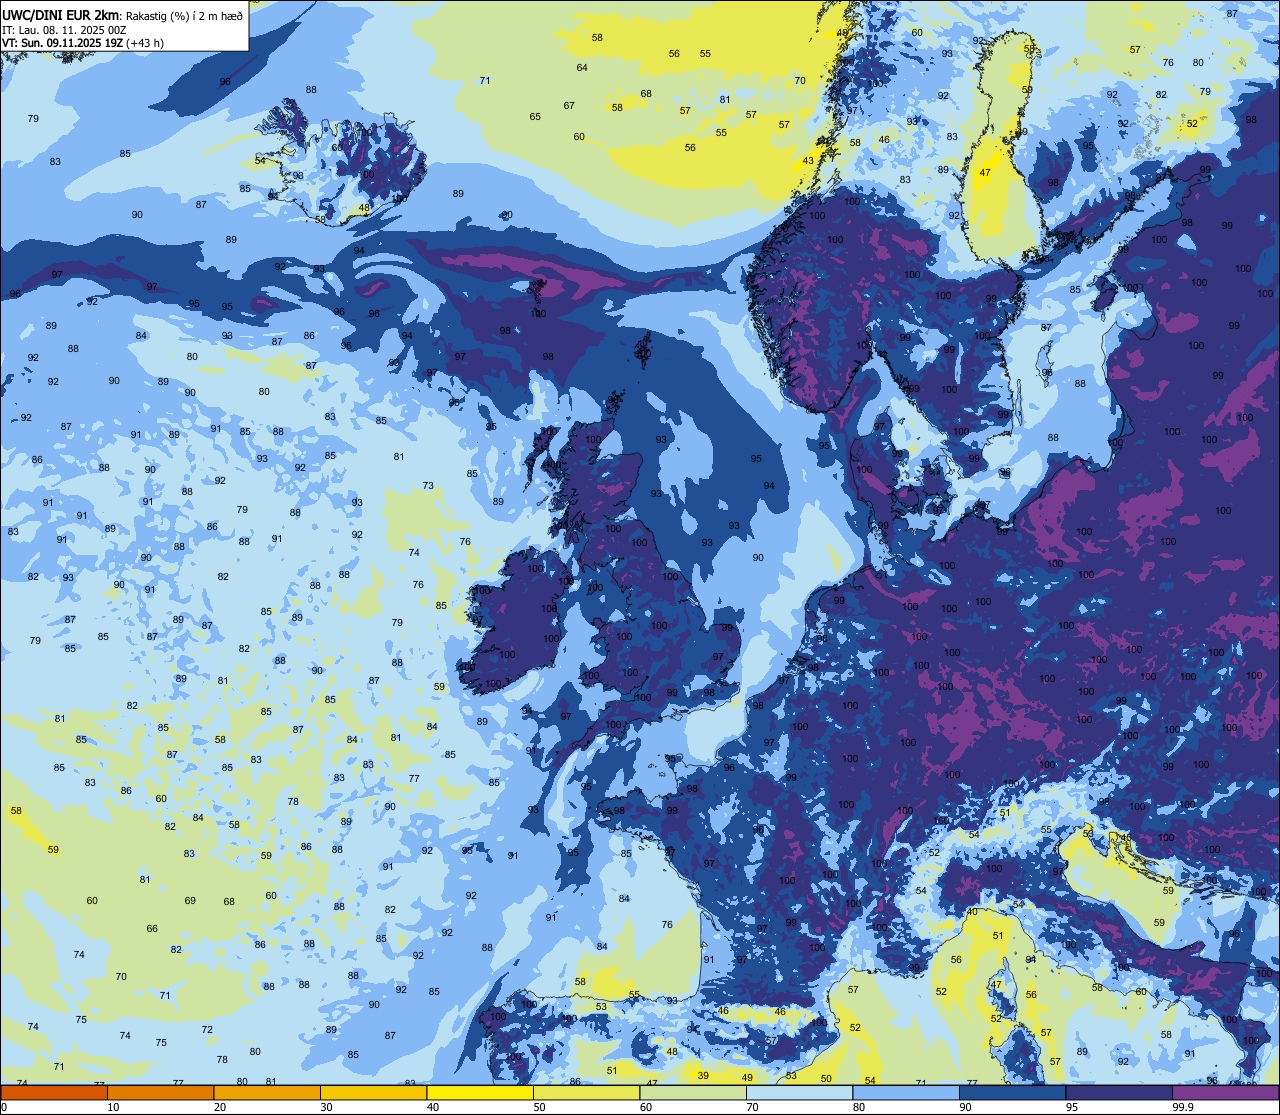Click the 50–60 legend color swatch
Viewport: 1280px width, 1115px height.
586,1093
